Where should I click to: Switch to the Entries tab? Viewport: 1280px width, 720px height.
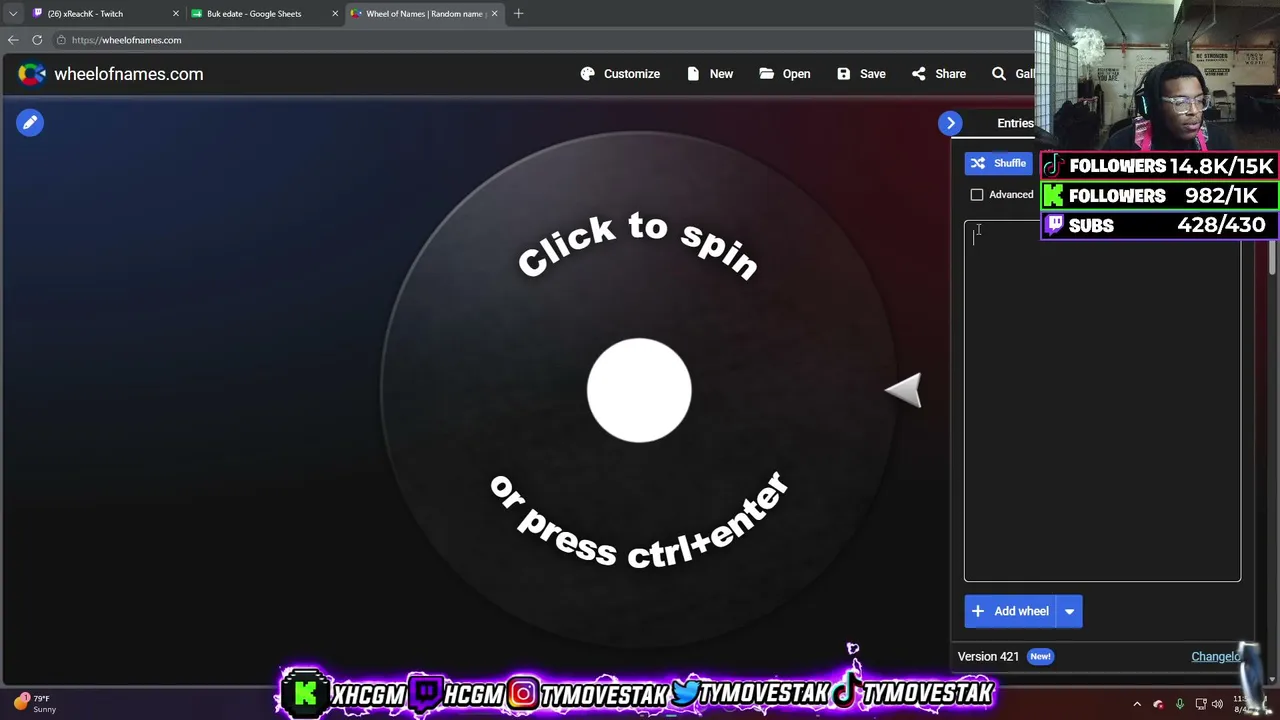(x=1015, y=123)
